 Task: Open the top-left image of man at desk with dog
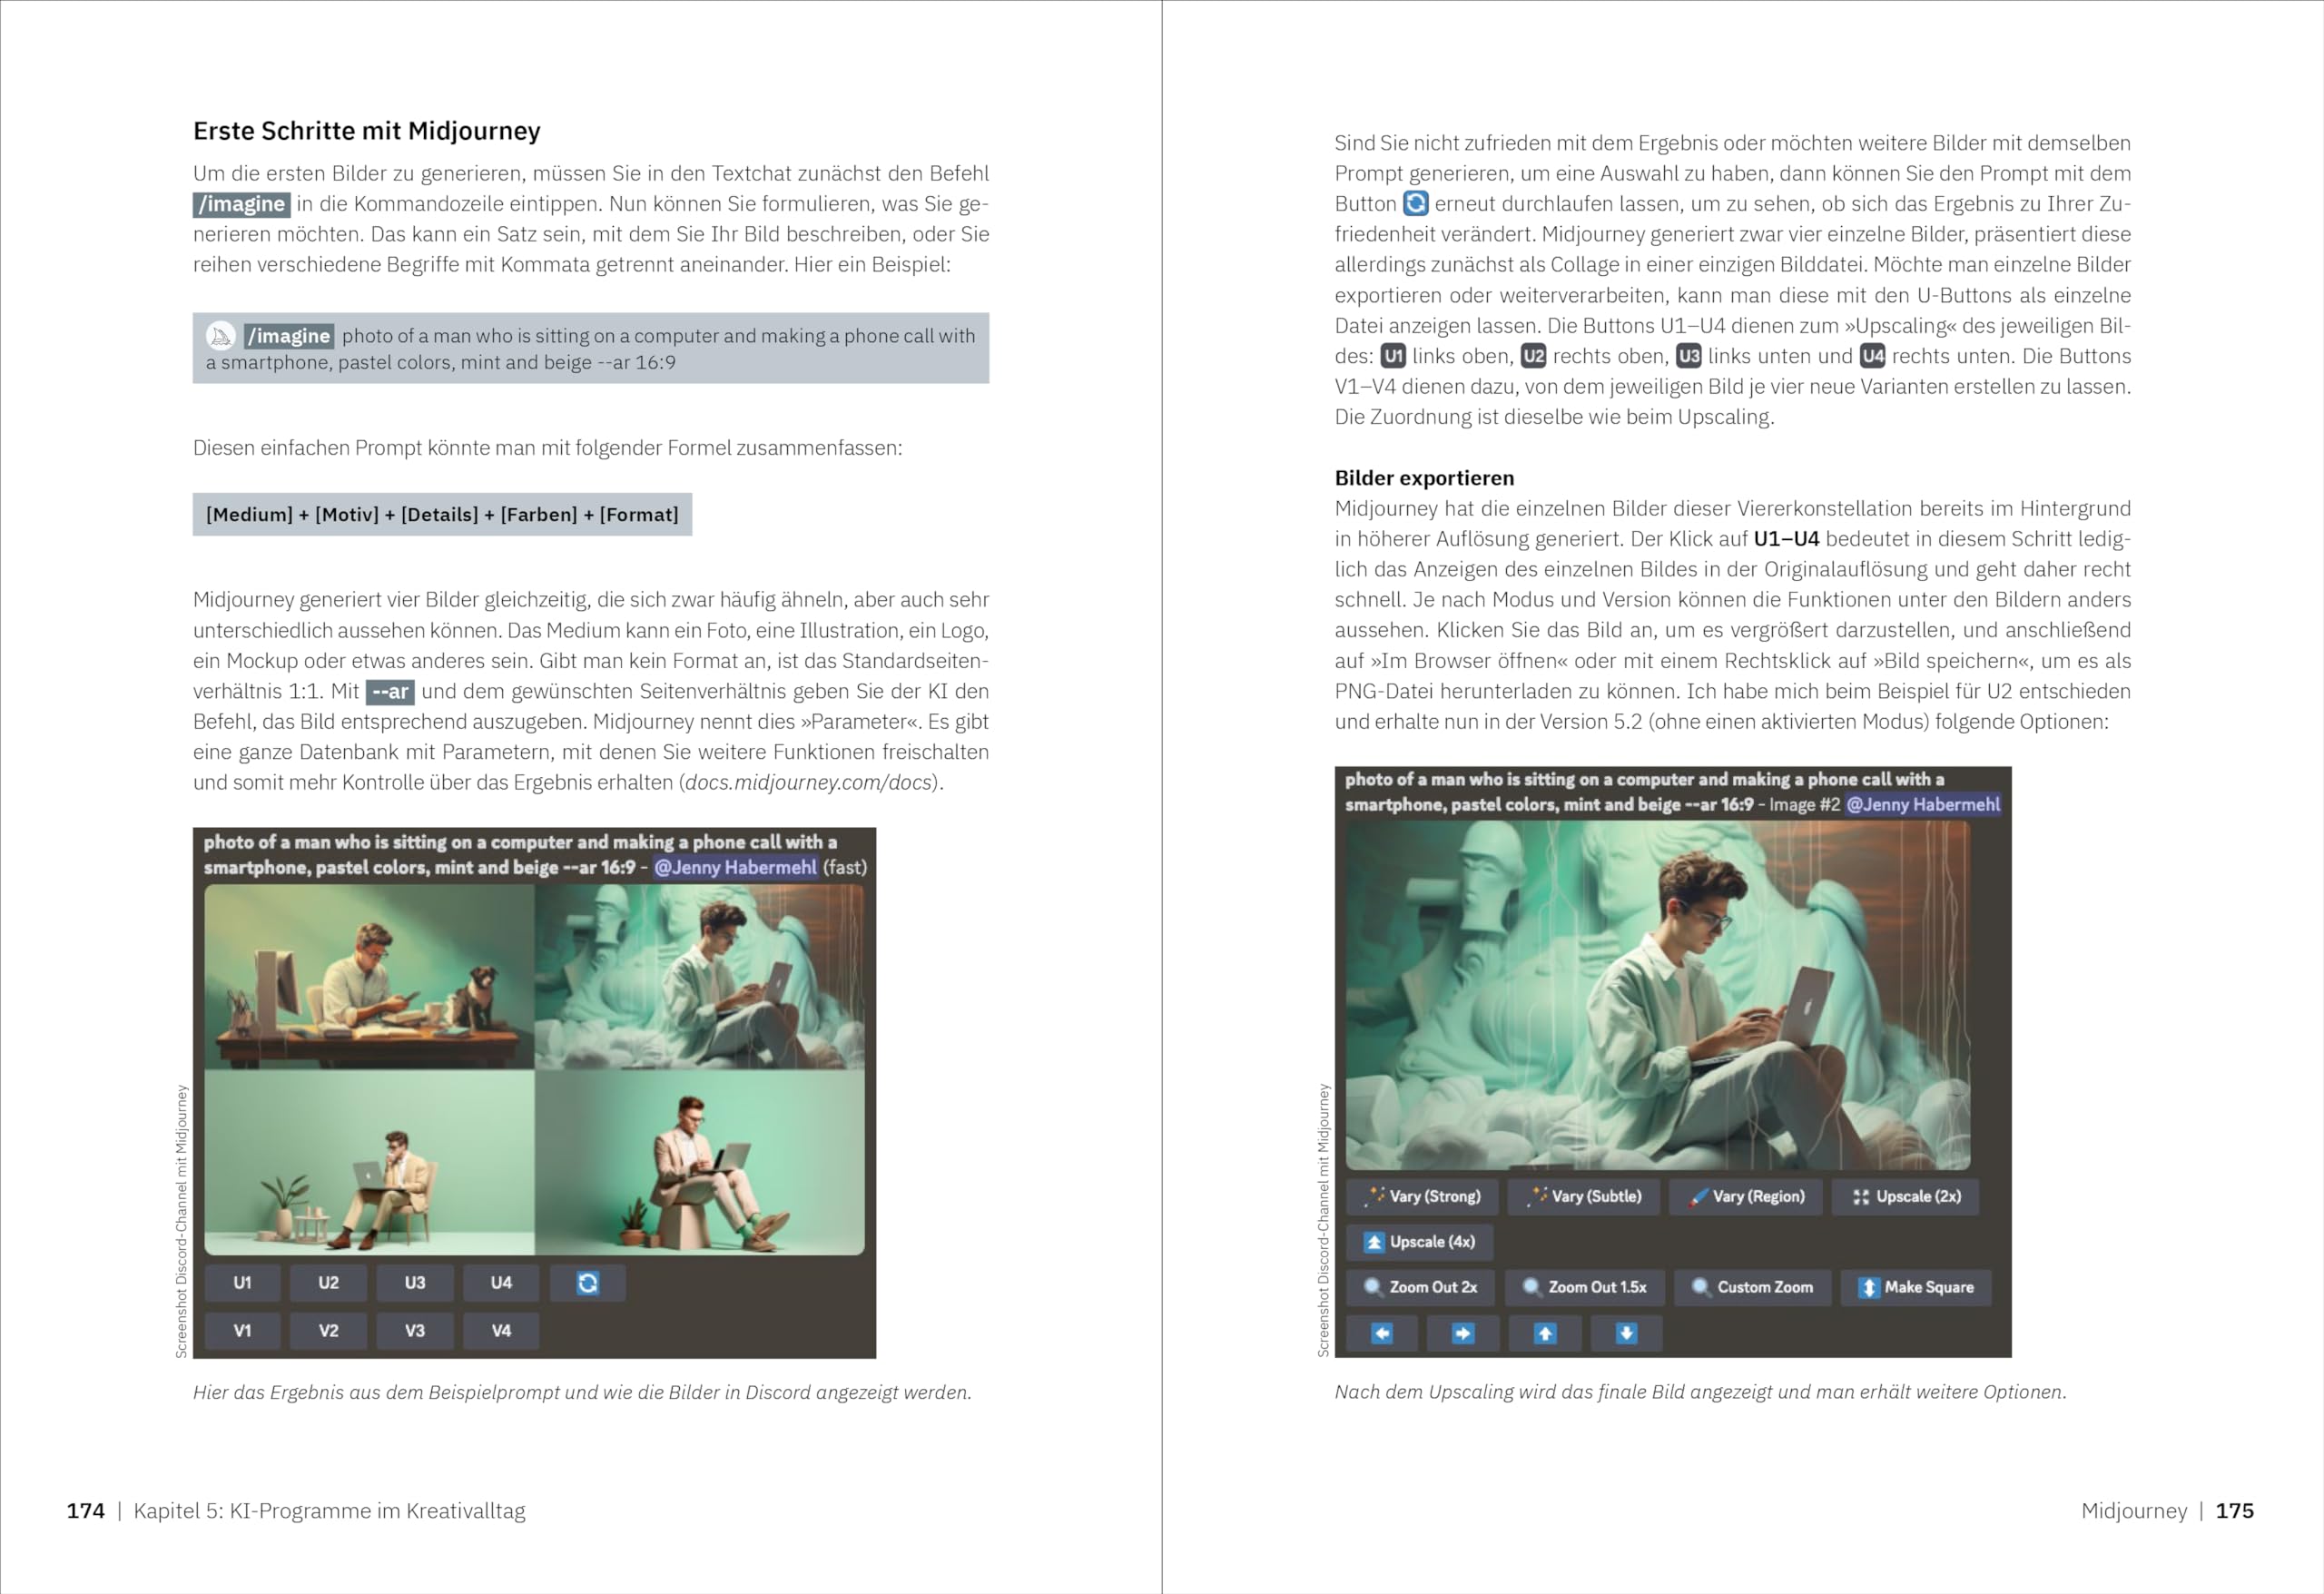(370, 977)
